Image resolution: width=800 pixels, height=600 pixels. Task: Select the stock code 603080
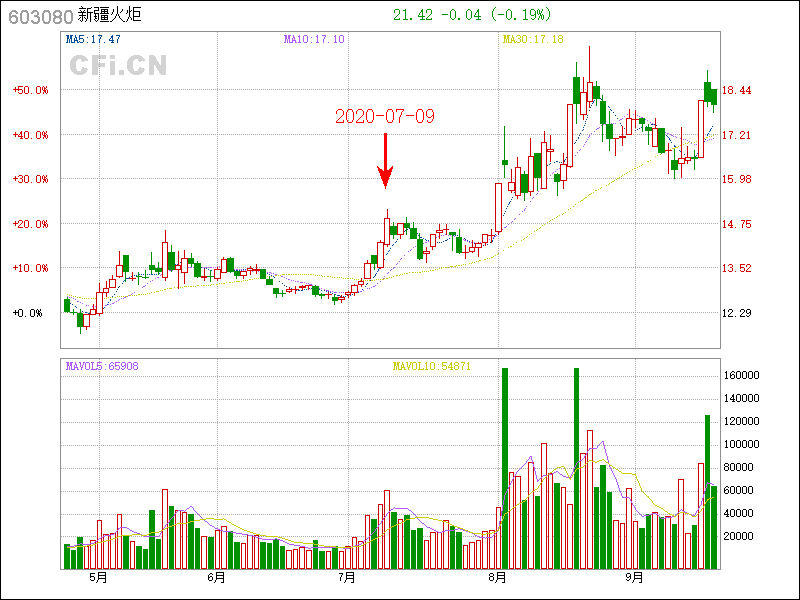tap(39, 16)
